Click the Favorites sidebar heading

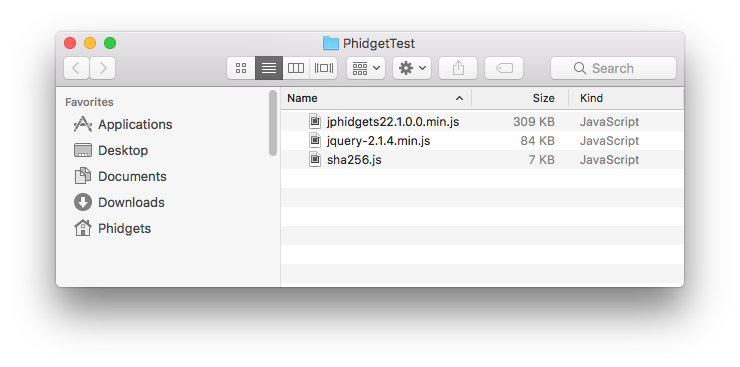point(89,102)
